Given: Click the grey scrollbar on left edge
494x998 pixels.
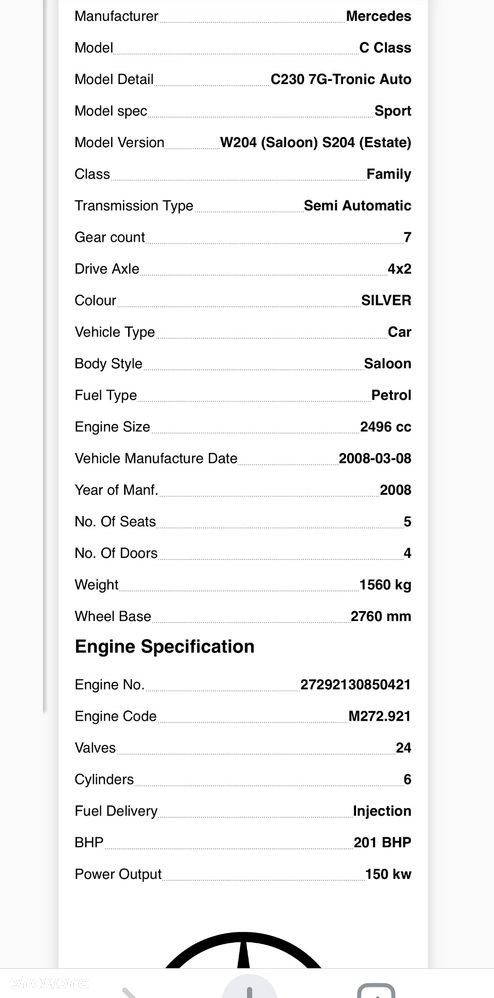Looking at the screenshot, I should (x=45, y=356).
